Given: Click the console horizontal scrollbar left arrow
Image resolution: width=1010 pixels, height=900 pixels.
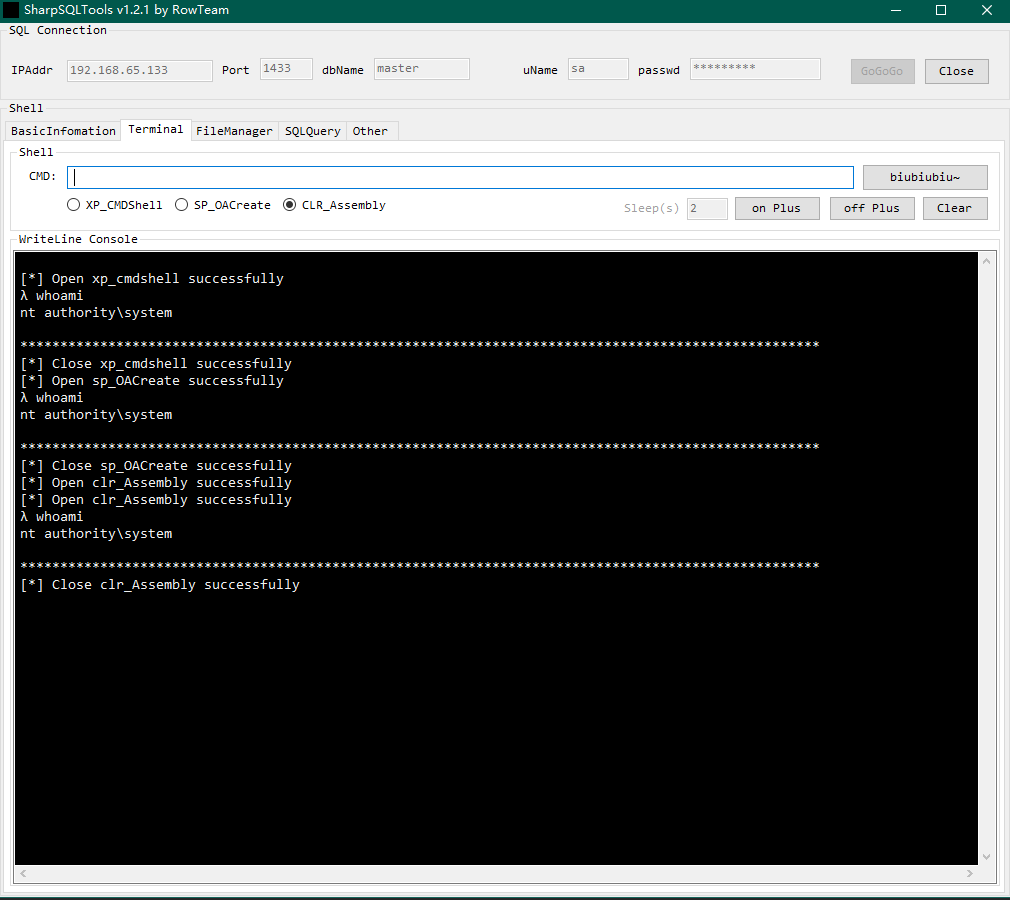Looking at the screenshot, I should (23, 874).
